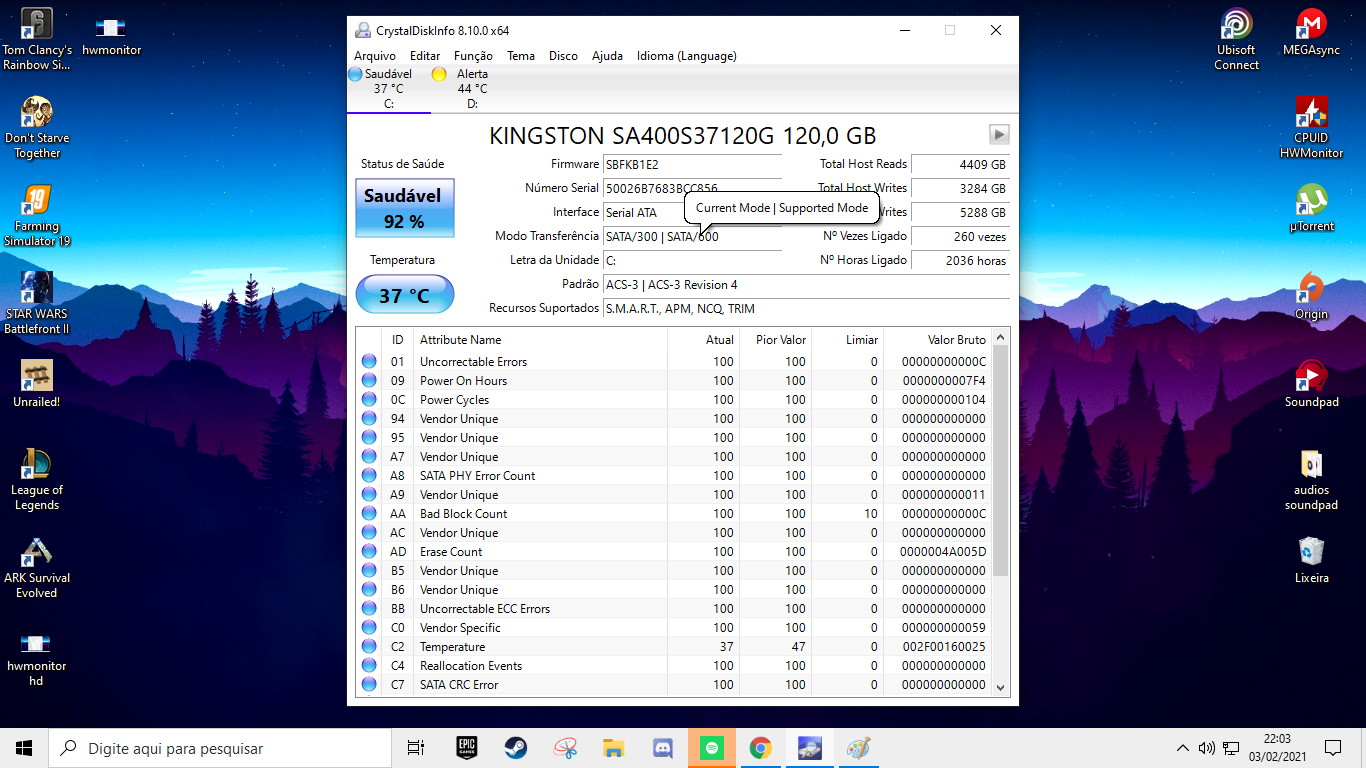The width and height of the screenshot is (1366, 768).
Task: Select the Power On Hours attribute row
Action: click(x=674, y=381)
